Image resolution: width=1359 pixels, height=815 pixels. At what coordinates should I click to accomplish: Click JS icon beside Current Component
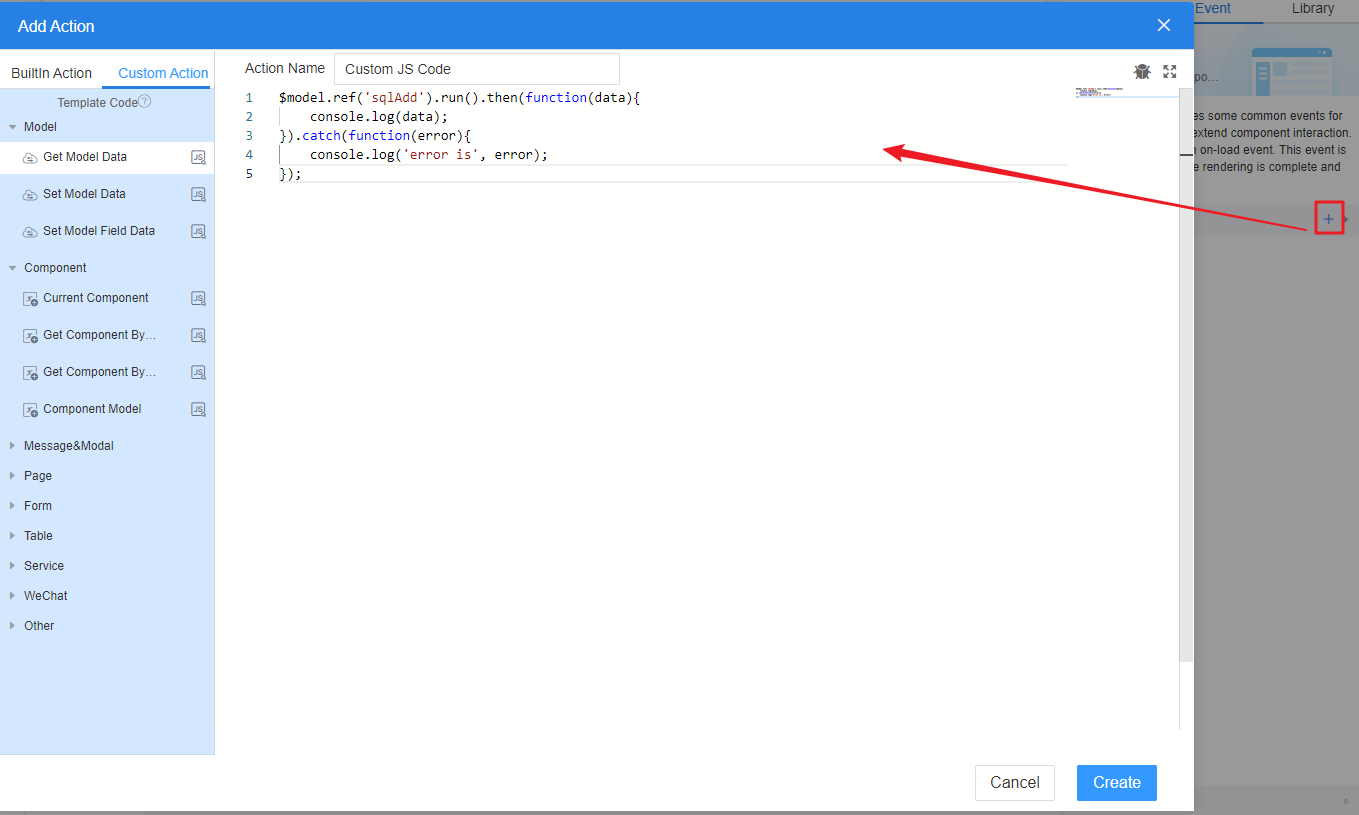point(198,299)
